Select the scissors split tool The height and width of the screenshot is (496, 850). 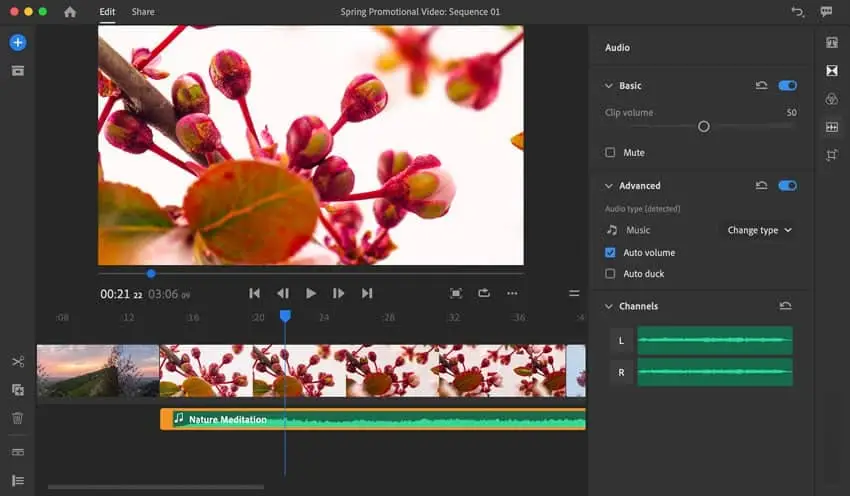coord(18,362)
